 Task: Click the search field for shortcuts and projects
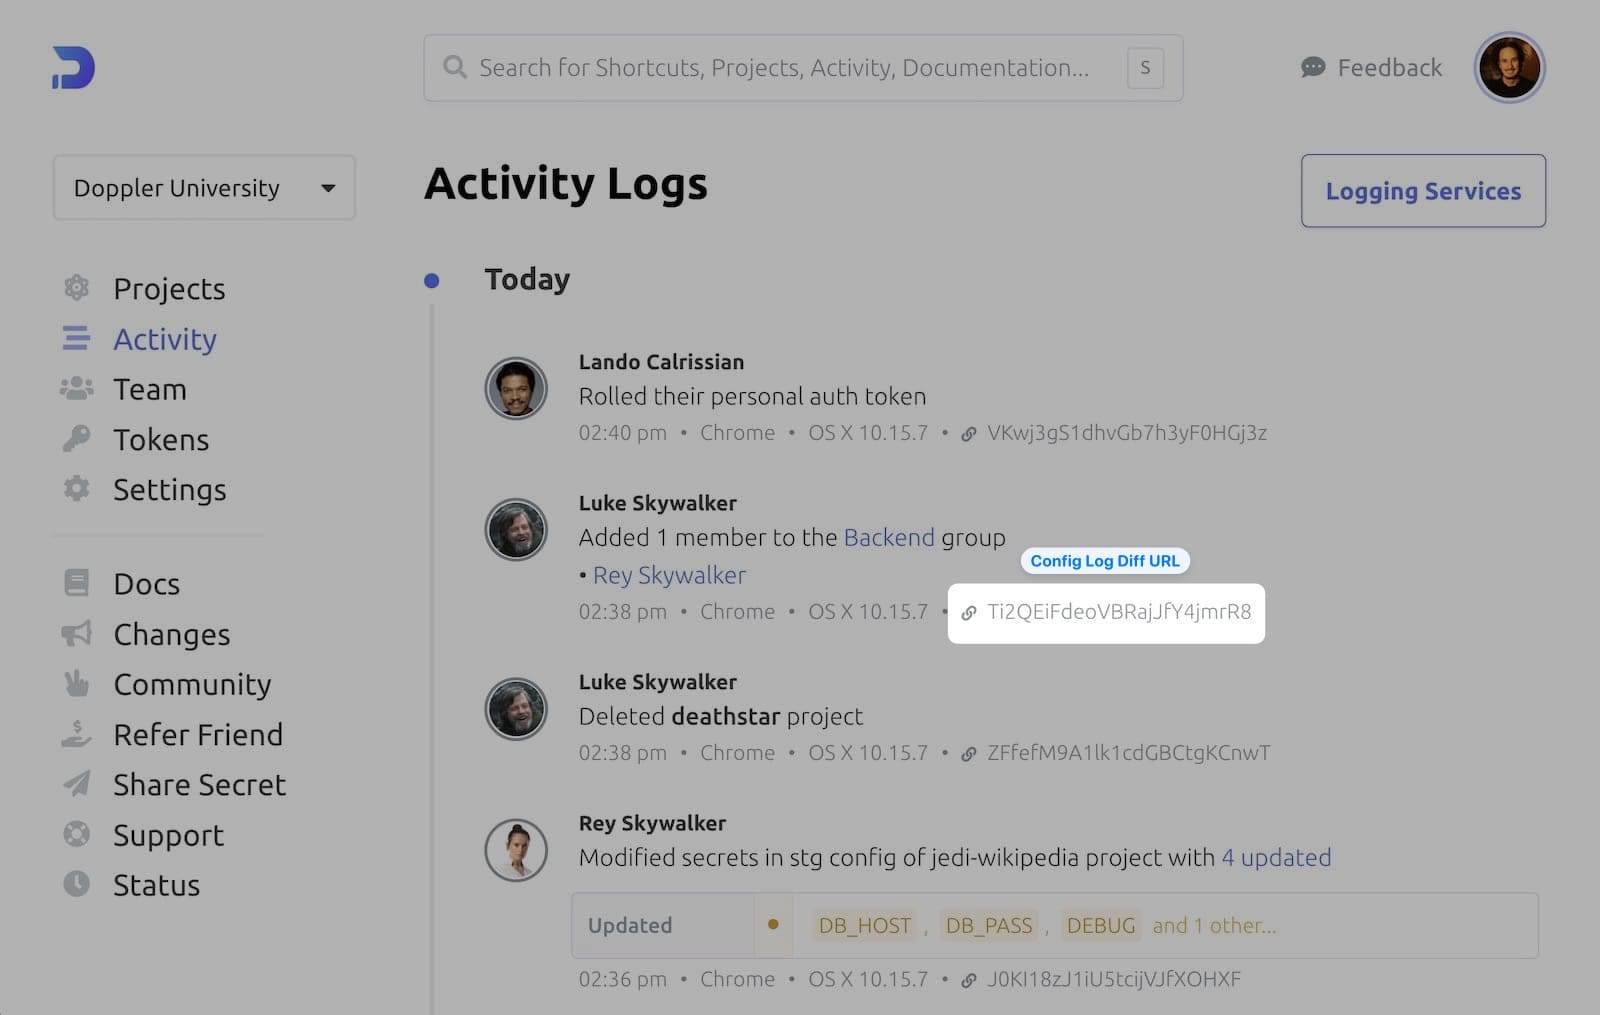pos(803,67)
